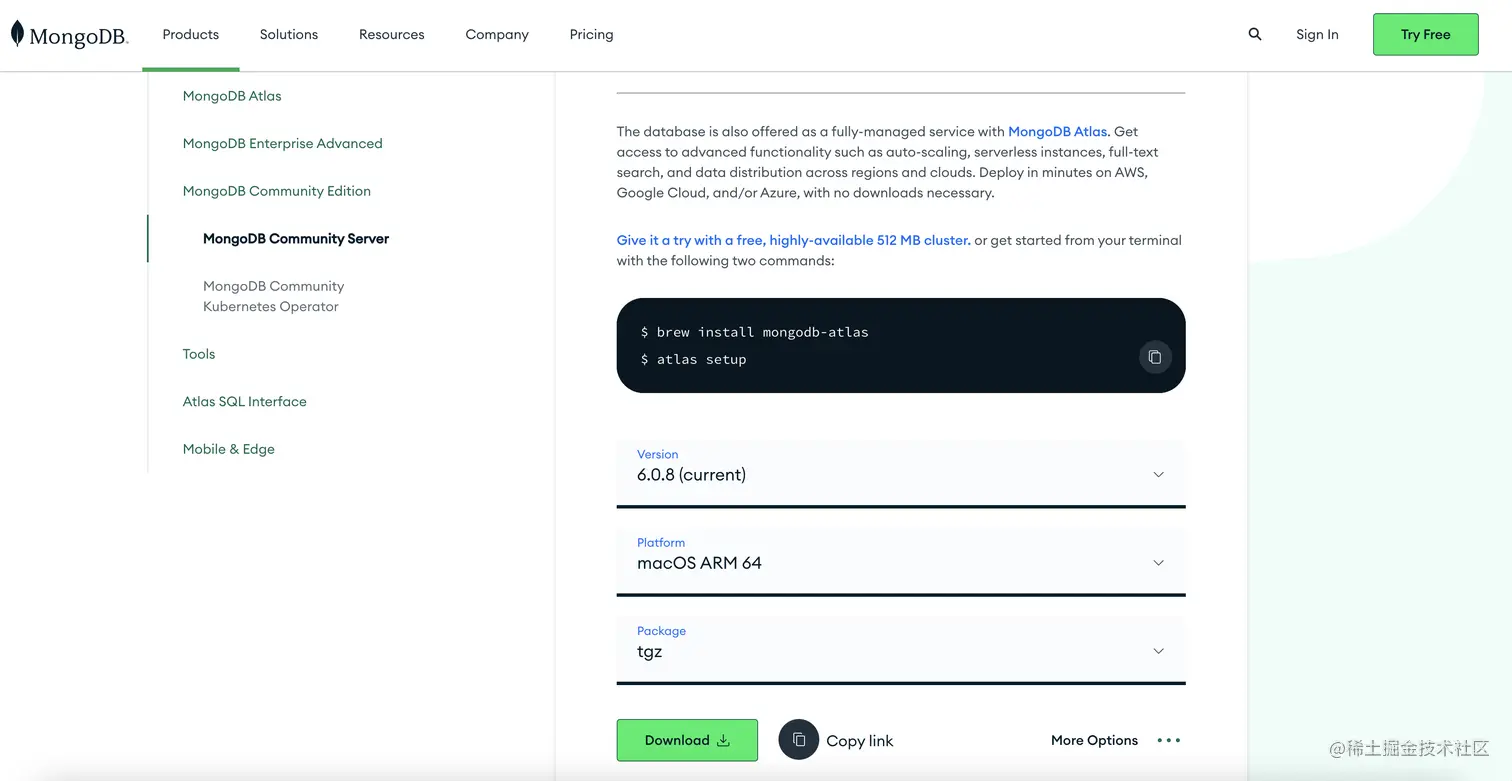Click Sign In link

click(1317, 34)
